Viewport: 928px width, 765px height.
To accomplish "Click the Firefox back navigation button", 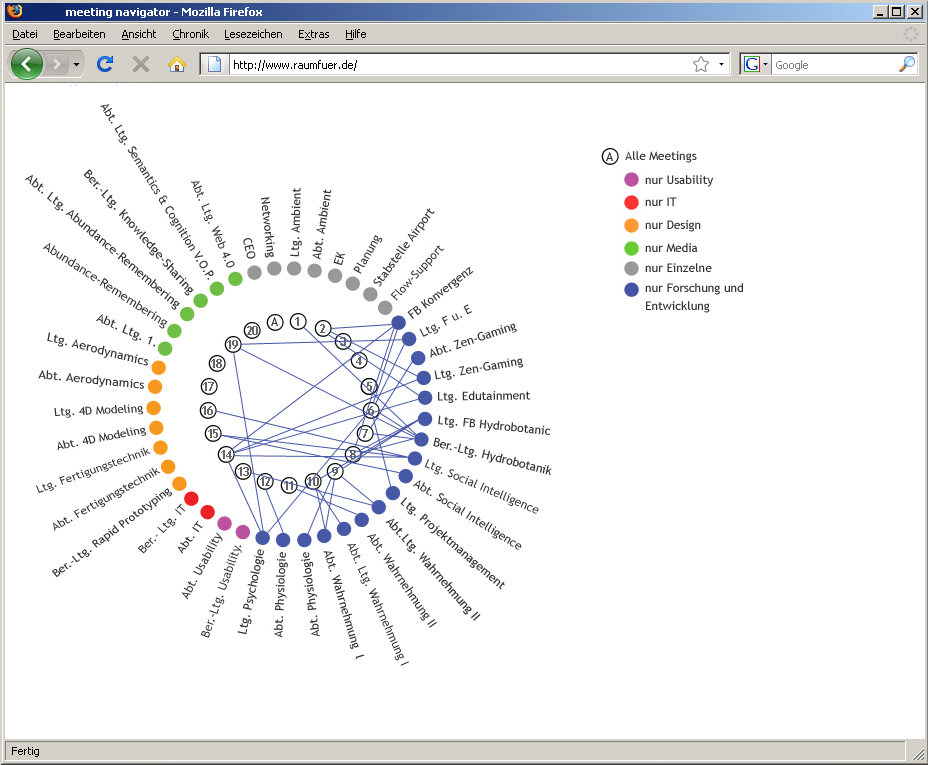I will pos(27,64).
